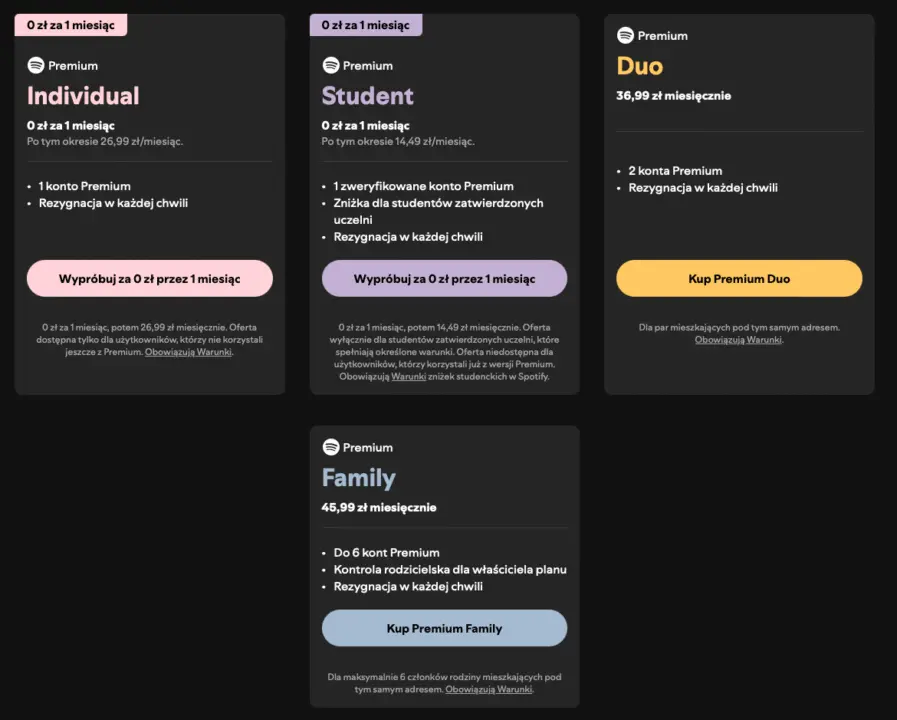Click the Family plan title
897x720 pixels.
[x=358, y=478]
